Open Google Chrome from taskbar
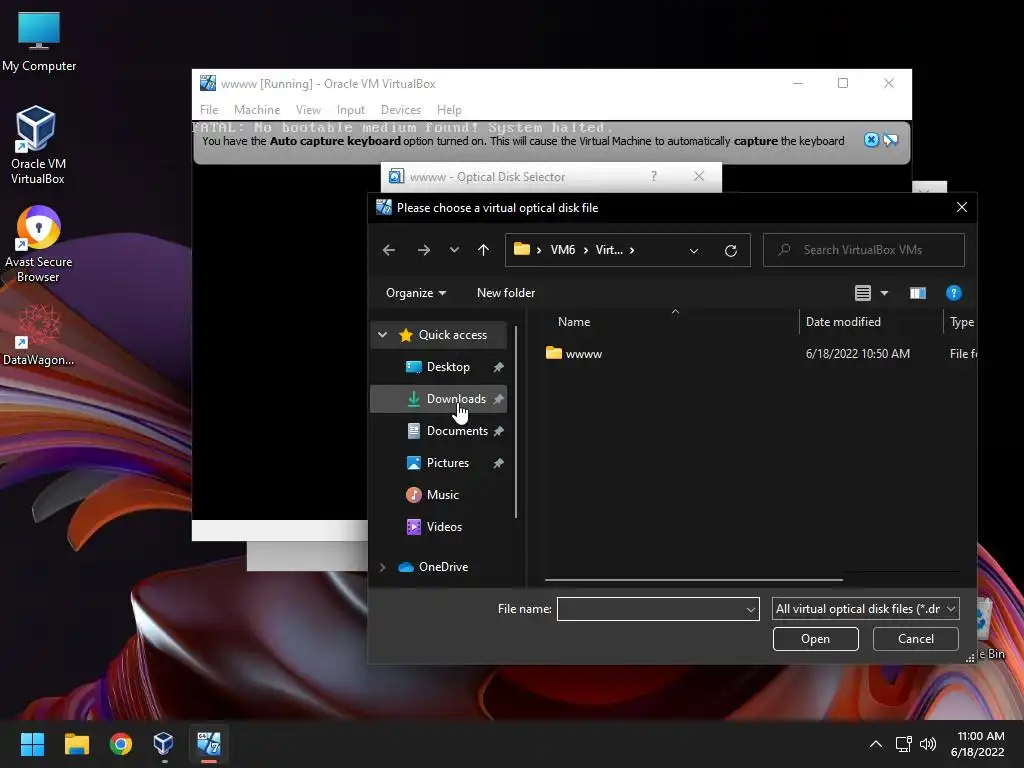 coord(120,744)
